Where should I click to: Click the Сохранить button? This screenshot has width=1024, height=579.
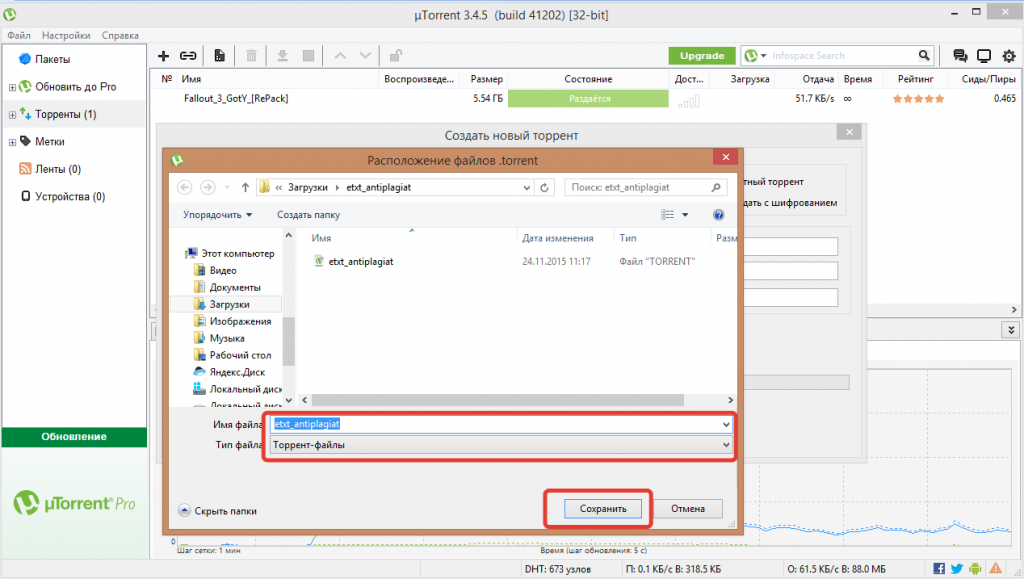(602, 509)
